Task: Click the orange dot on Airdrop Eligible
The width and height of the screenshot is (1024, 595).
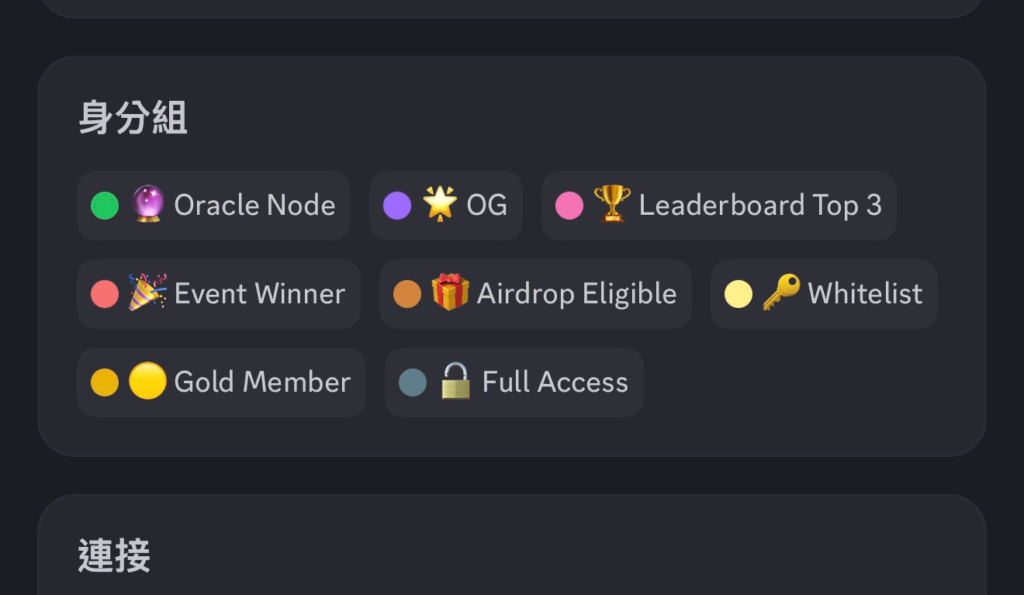Action: pos(407,294)
